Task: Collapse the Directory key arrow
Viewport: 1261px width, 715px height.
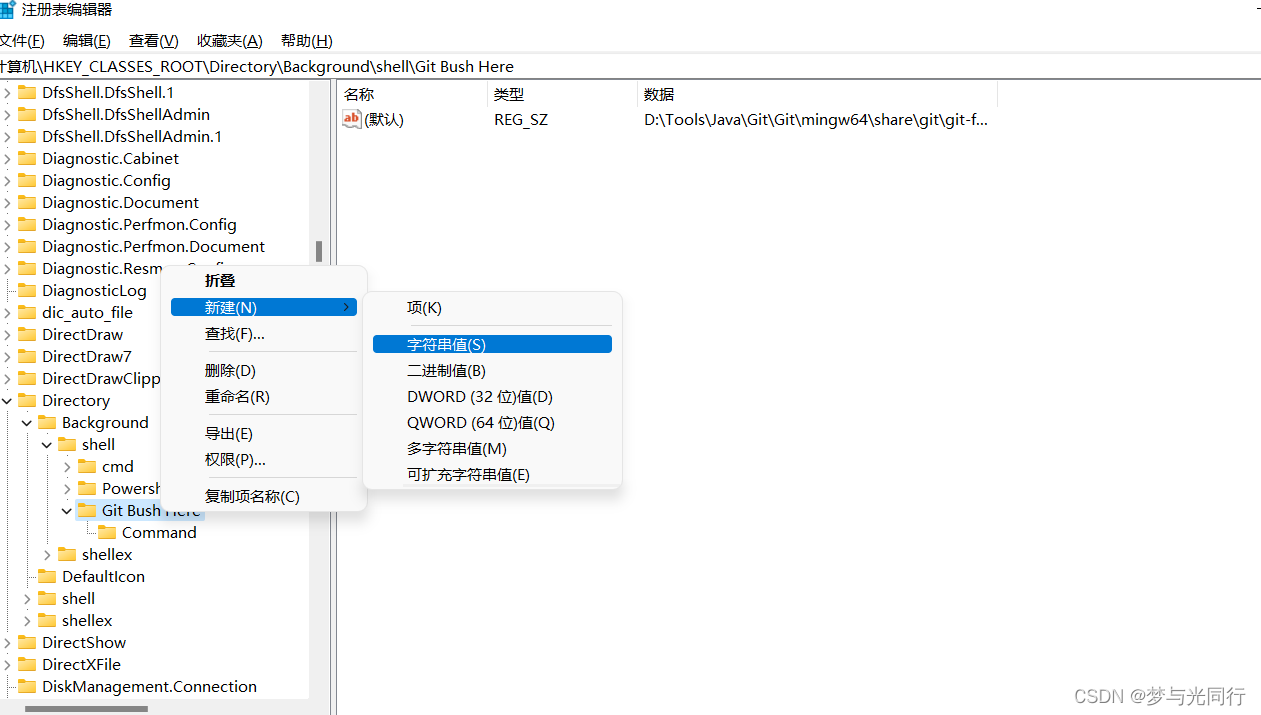Action: pyautogui.click(x=7, y=400)
